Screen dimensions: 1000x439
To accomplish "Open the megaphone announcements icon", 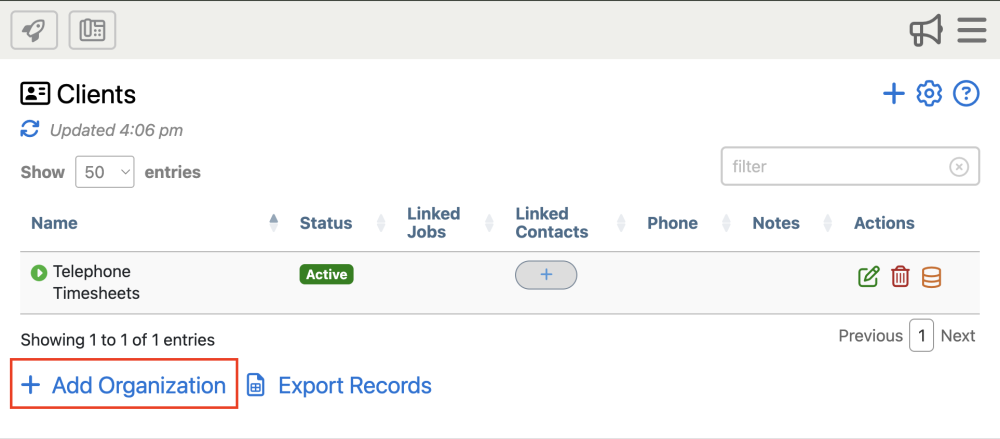I will (x=926, y=30).
